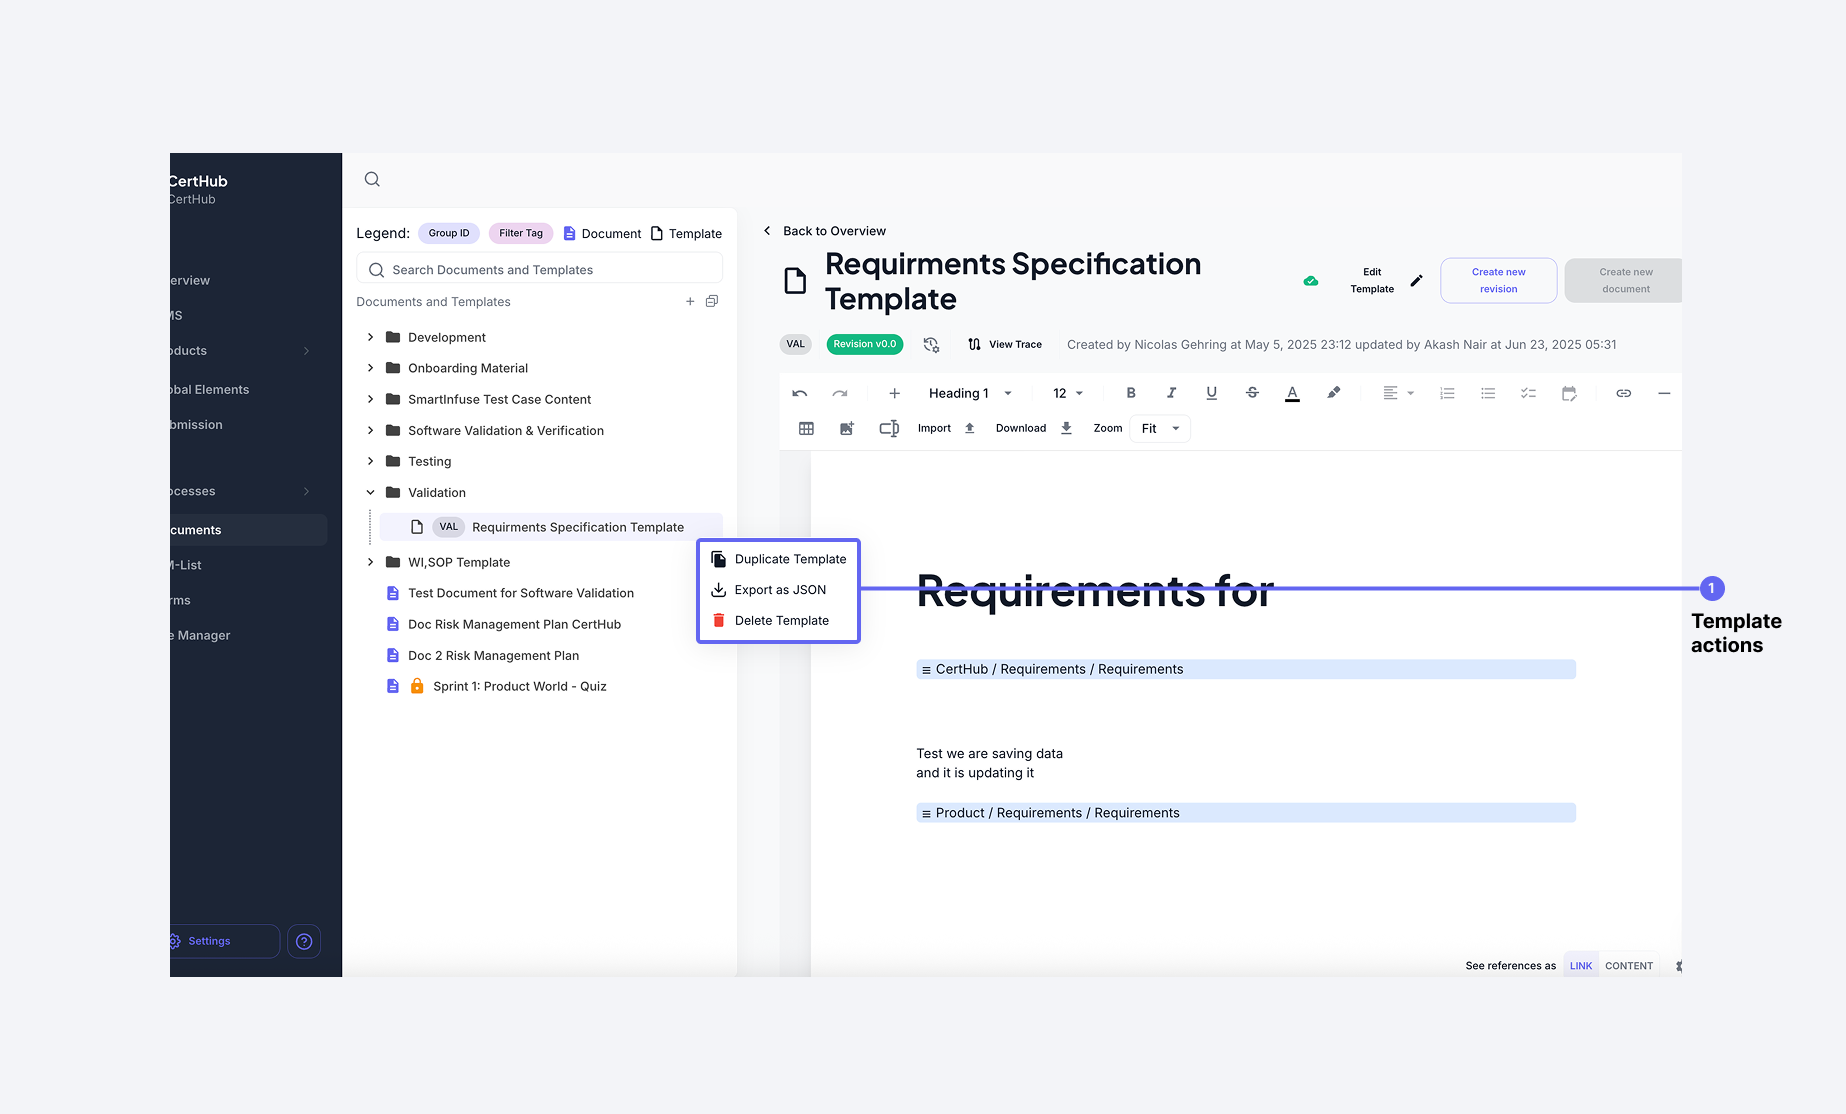
Task: Click the insert image icon
Action: [x=847, y=428]
